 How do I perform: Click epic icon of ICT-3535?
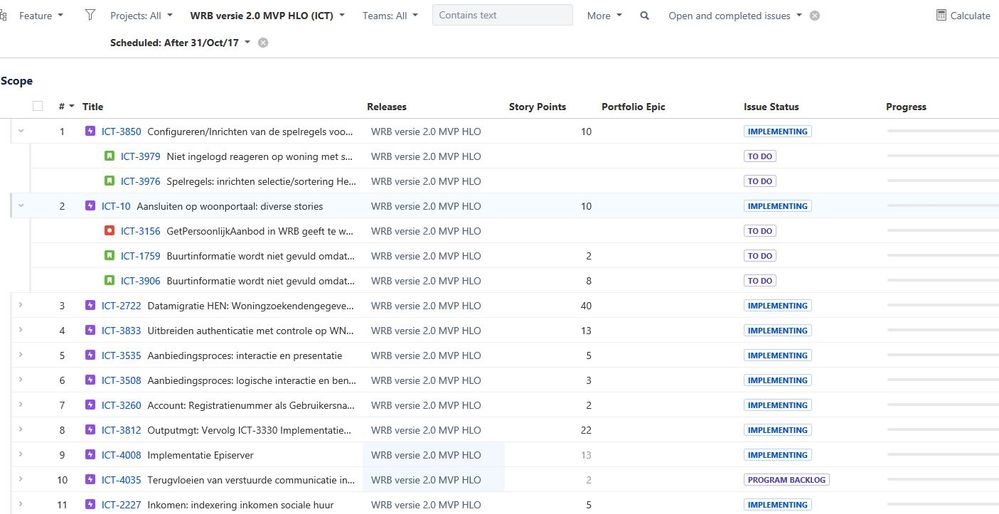(90, 355)
